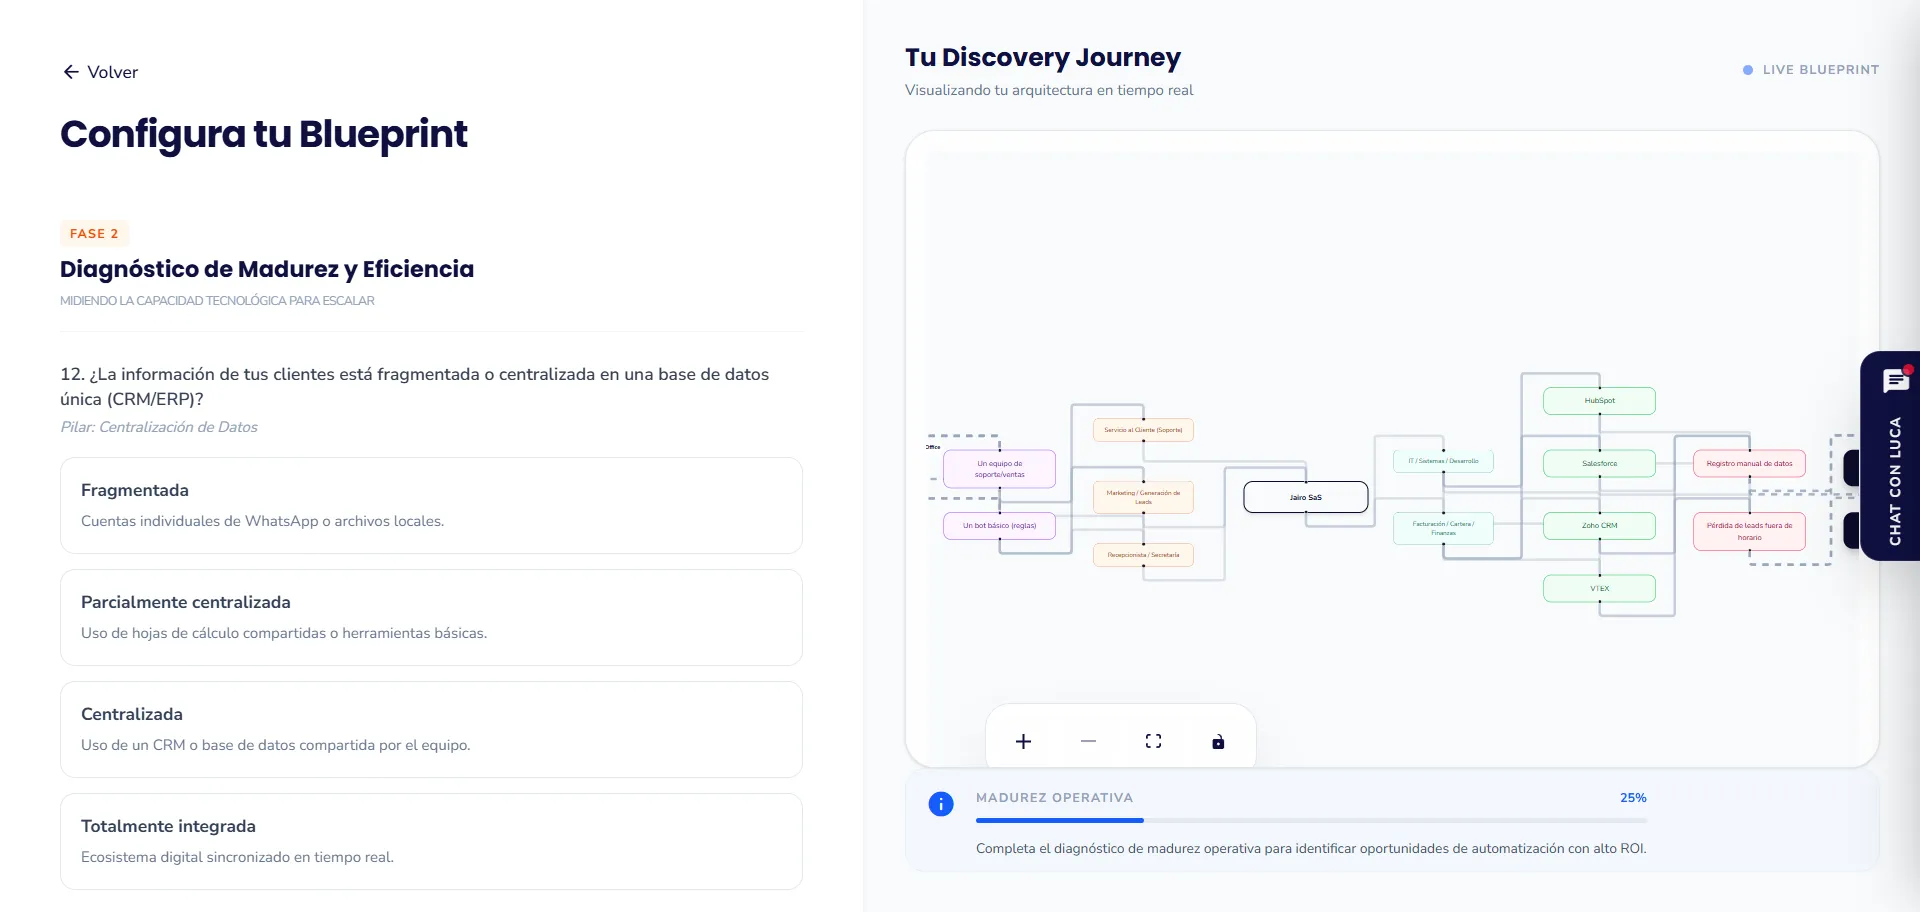Click the IT / Sistemas / Desarrollo node
The height and width of the screenshot is (912, 1920).
click(x=1443, y=461)
